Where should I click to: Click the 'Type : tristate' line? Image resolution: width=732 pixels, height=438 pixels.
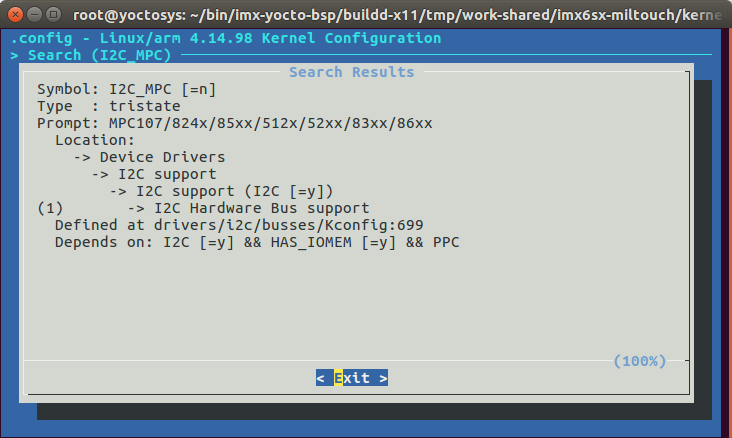click(109, 106)
